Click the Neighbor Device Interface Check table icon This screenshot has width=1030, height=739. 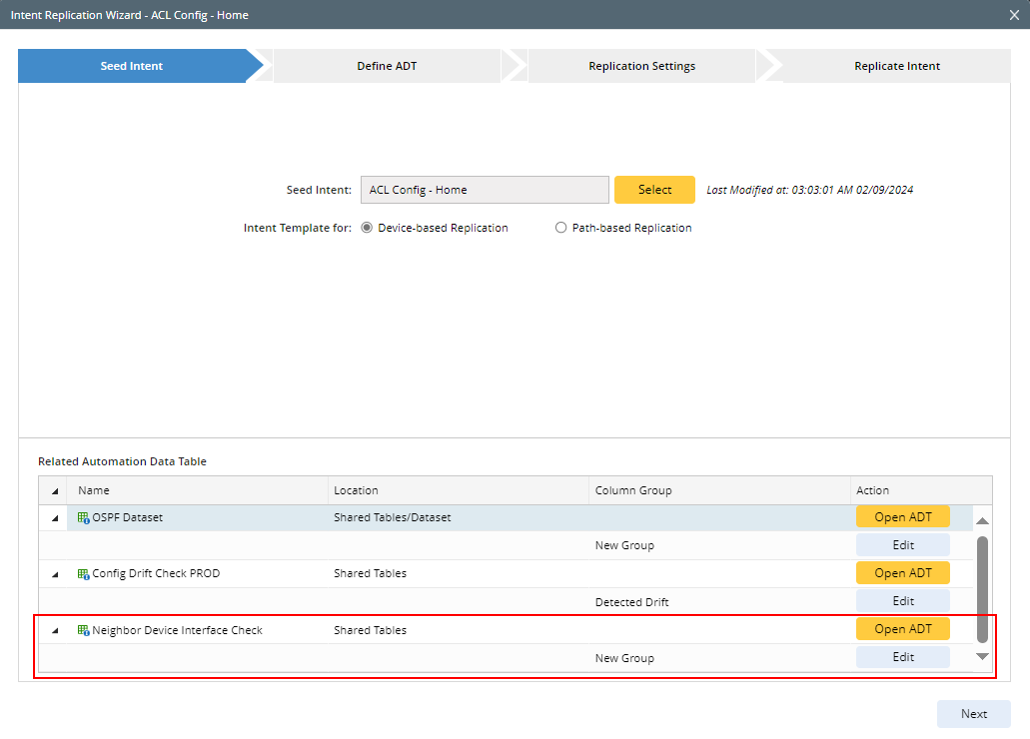(x=84, y=631)
